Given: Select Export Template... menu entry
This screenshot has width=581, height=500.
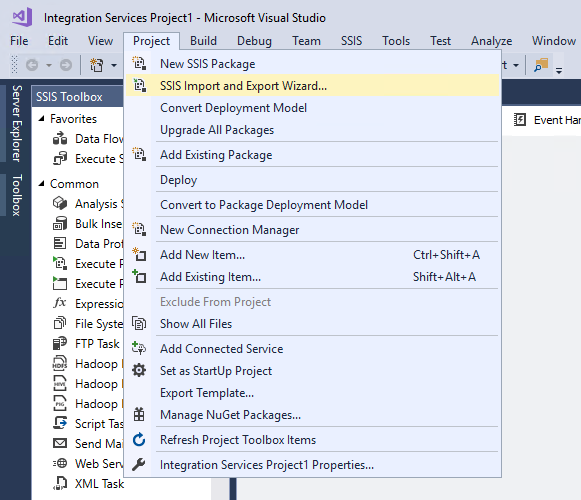Looking at the screenshot, I should click(x=313, y=393).
